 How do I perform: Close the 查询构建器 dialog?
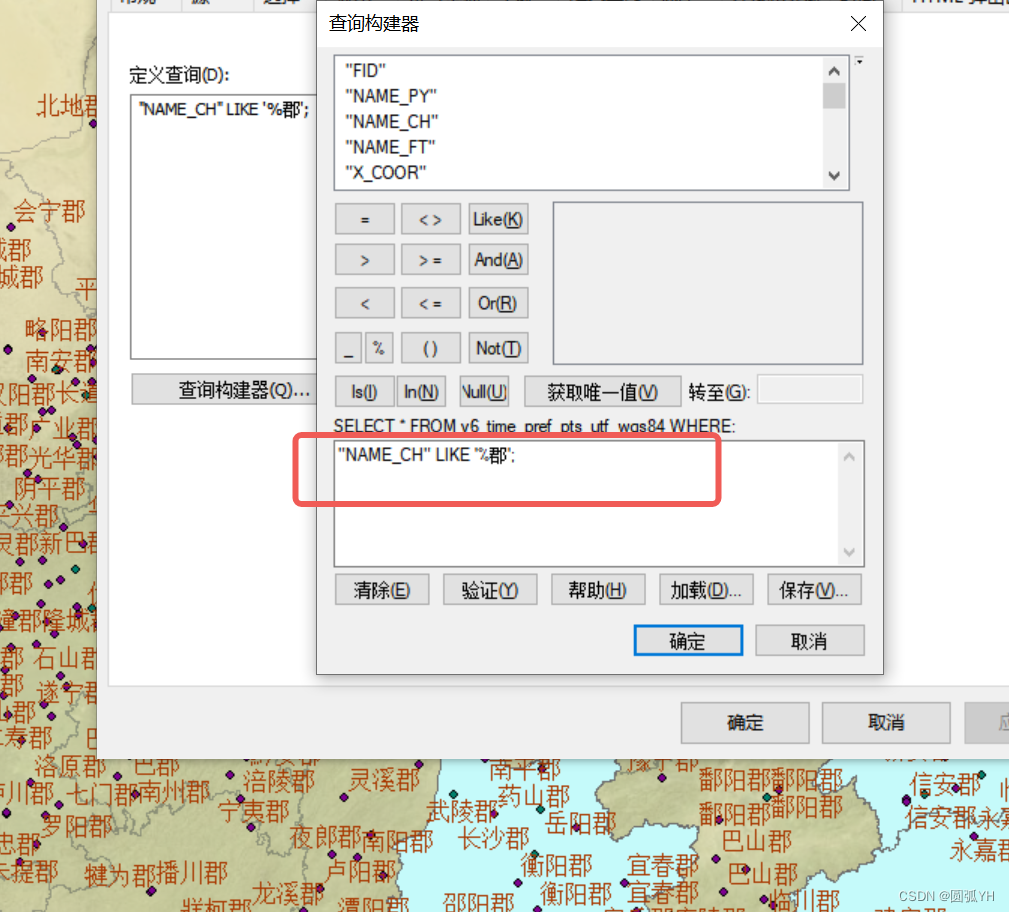click(858, 24)
